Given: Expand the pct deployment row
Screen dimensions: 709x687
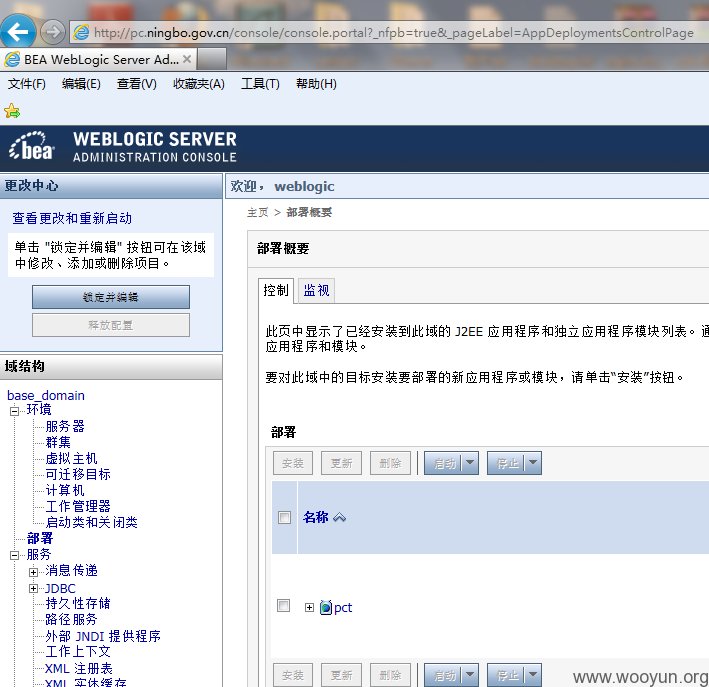Looking at the screenshot, I should (309, 607).
